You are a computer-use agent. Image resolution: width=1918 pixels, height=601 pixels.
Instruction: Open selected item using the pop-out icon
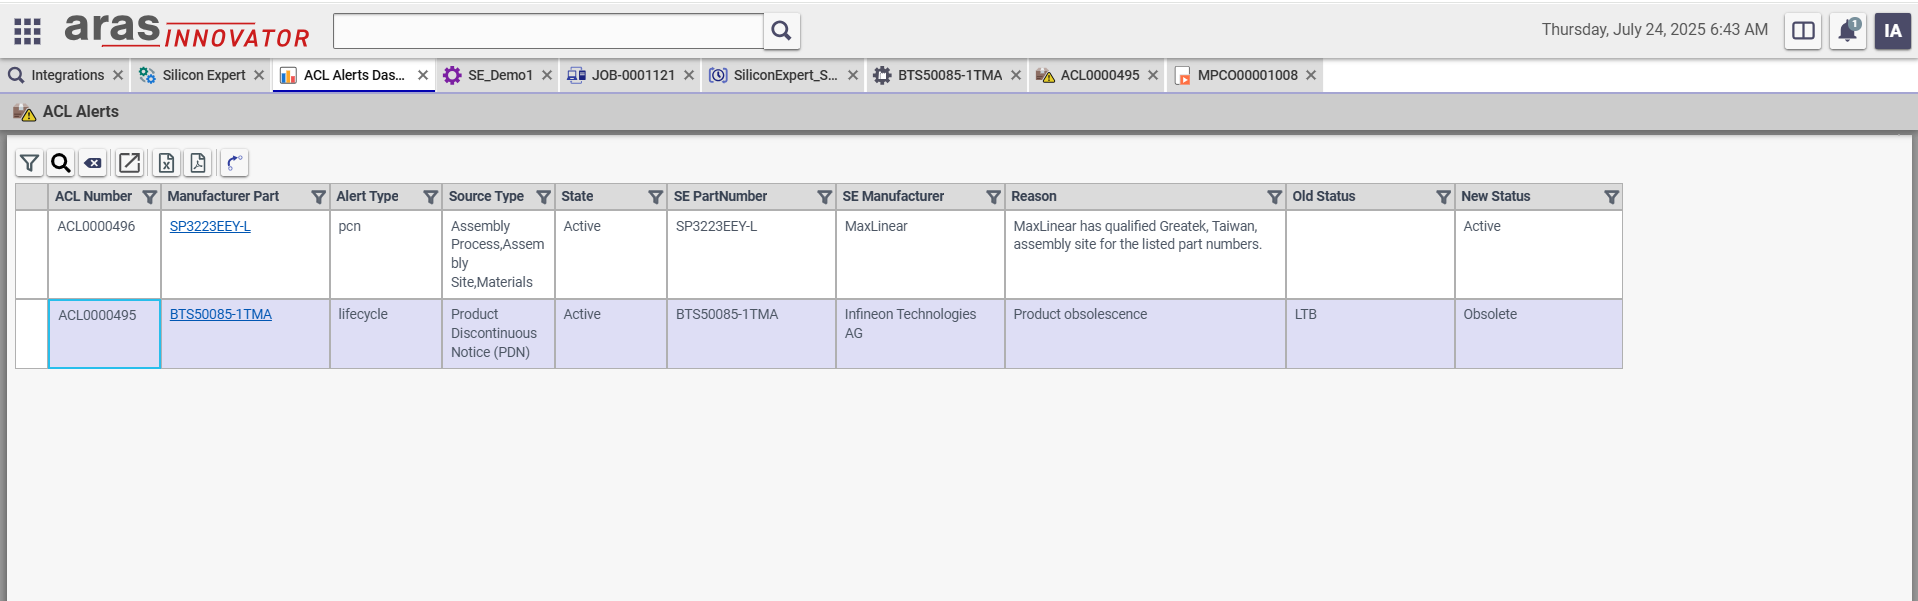tap(129, 163)
